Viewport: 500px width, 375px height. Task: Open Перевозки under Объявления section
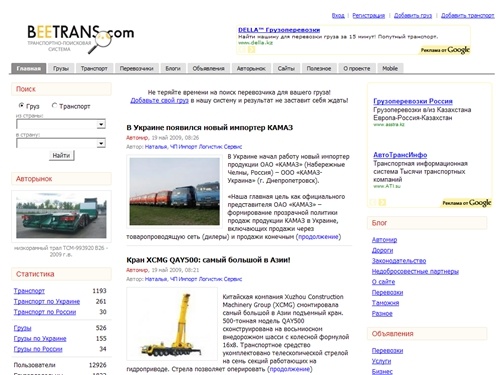[387, 351]
